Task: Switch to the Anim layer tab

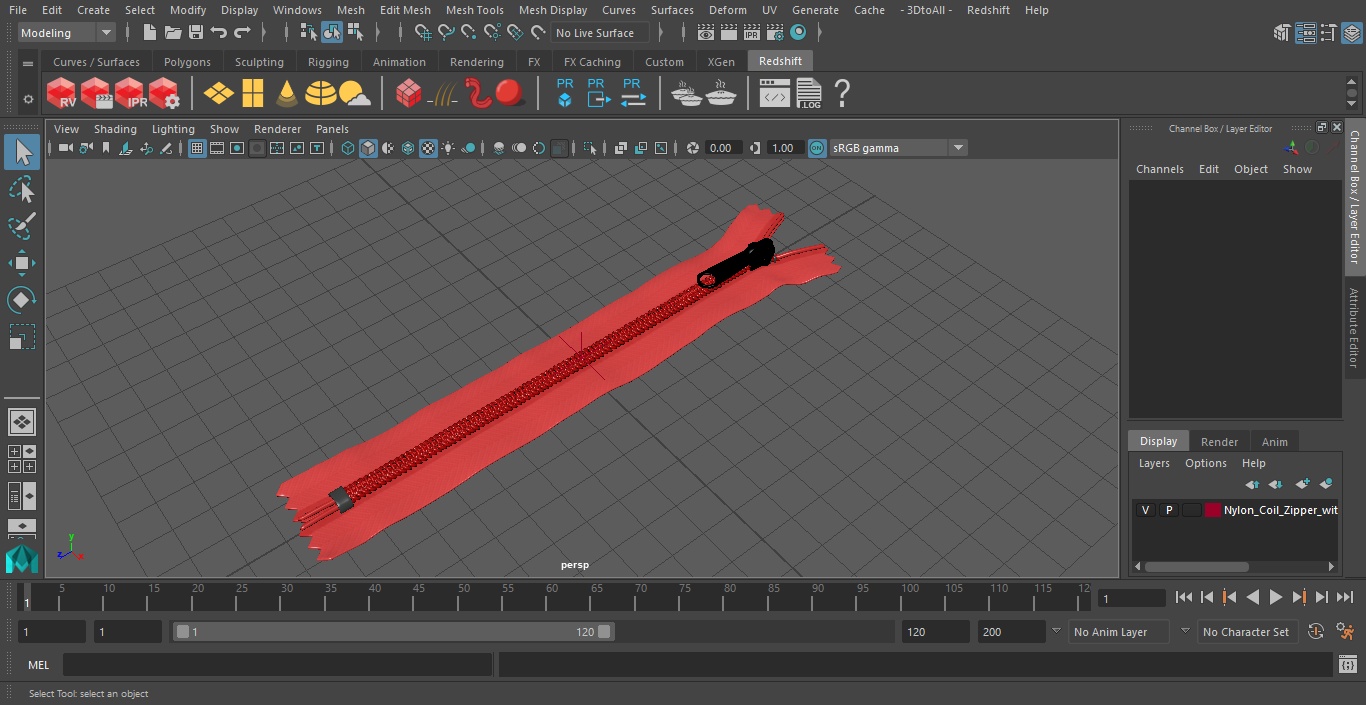Action: (1275, 442)
